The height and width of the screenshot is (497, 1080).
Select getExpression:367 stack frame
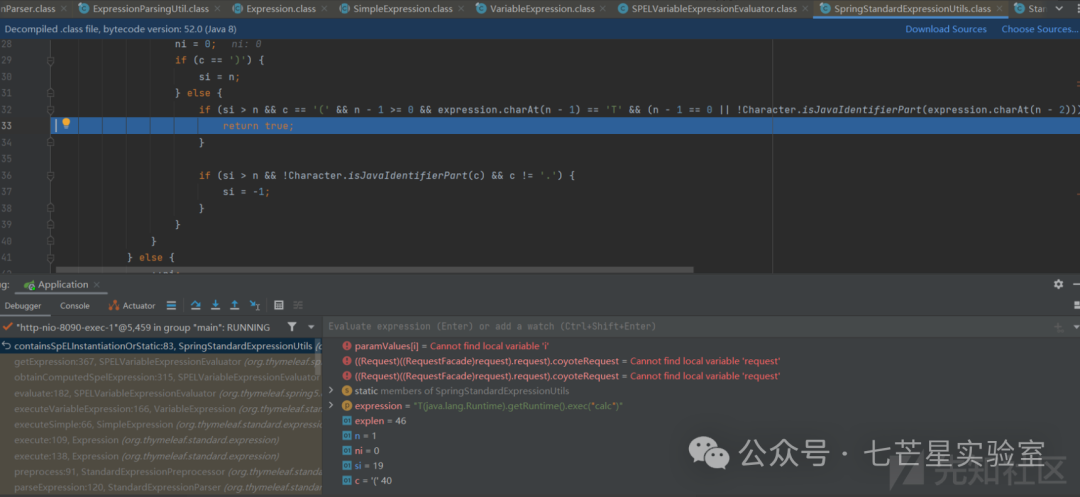[160, 362]
